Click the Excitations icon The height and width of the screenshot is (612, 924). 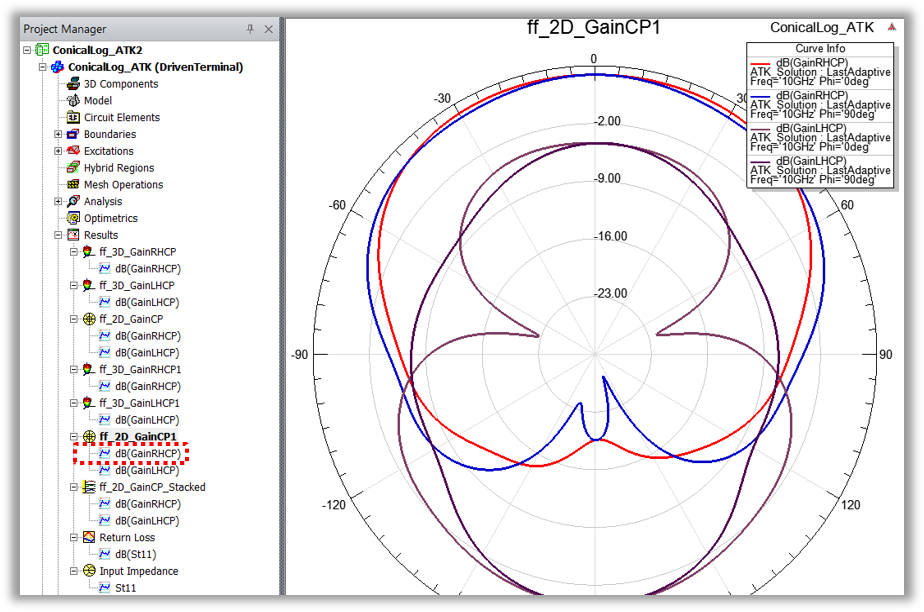[x=73, y=151]
